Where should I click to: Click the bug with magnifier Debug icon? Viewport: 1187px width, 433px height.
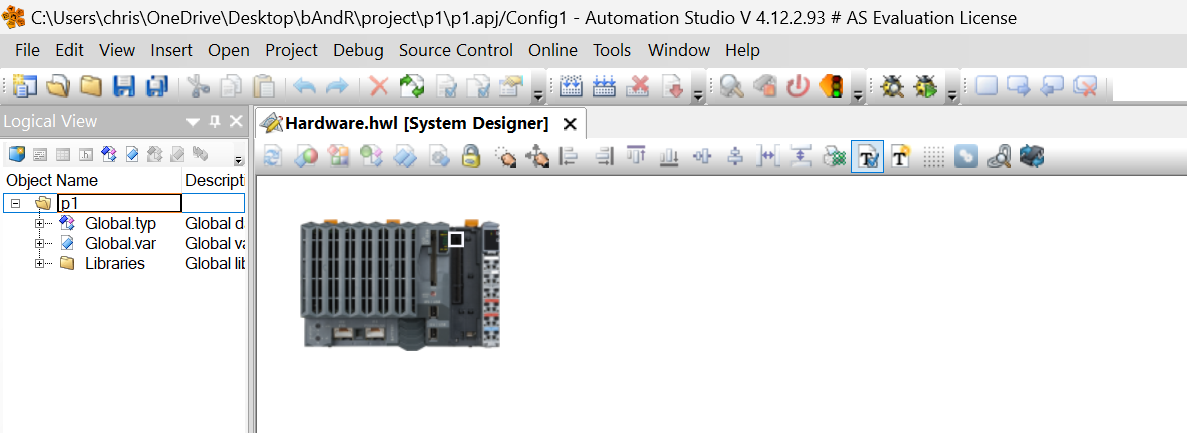point(893,86)
